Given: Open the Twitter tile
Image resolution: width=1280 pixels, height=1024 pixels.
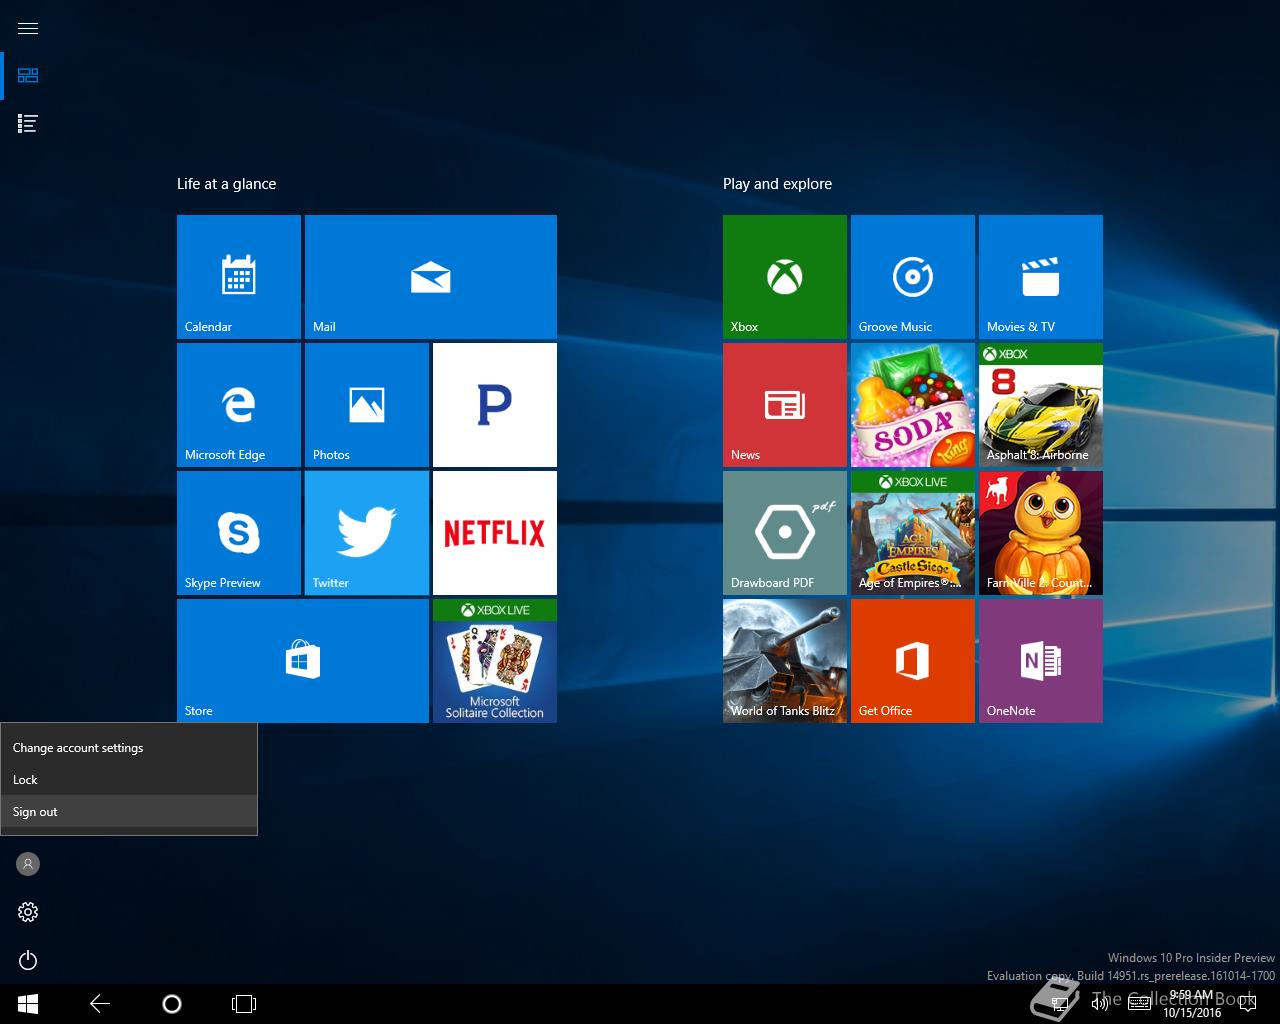Looking at the screenshot, I should tap(367, 533).
